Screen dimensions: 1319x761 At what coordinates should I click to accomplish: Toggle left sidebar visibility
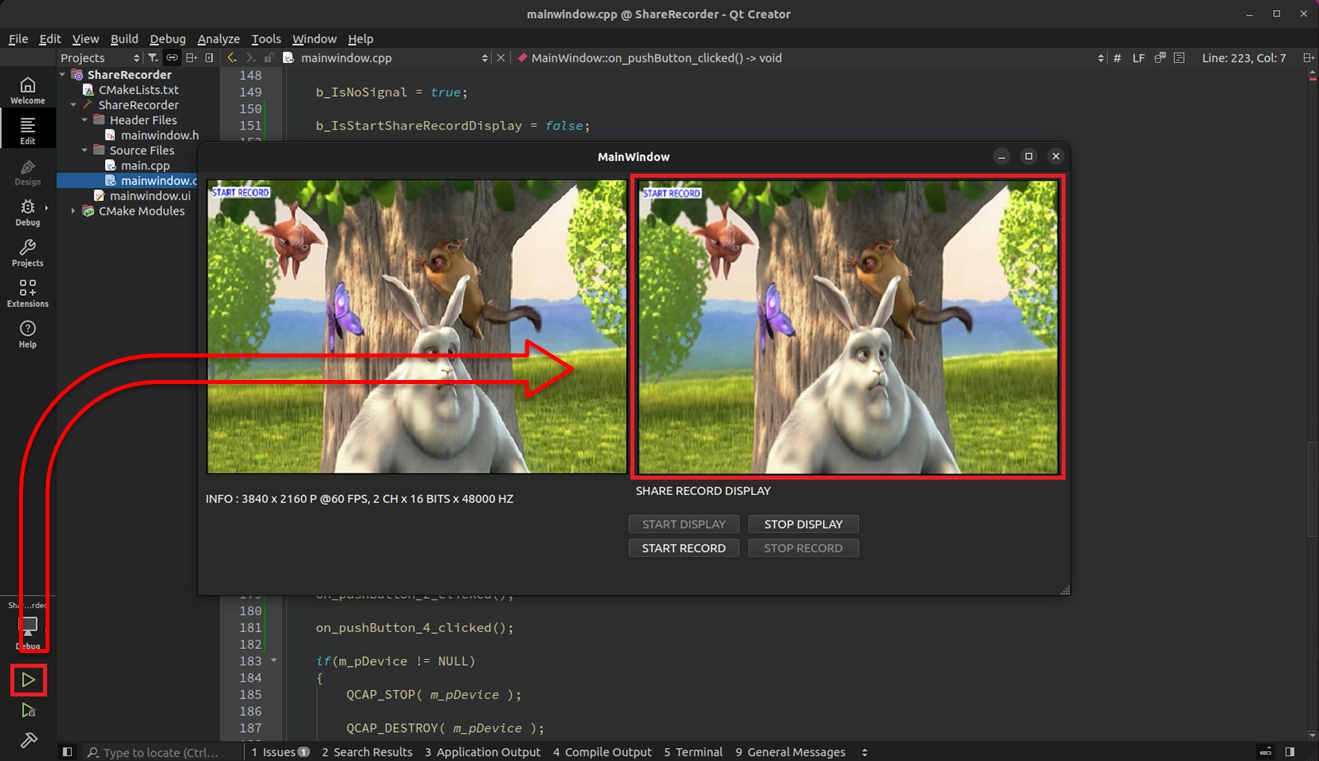(67, 752)
